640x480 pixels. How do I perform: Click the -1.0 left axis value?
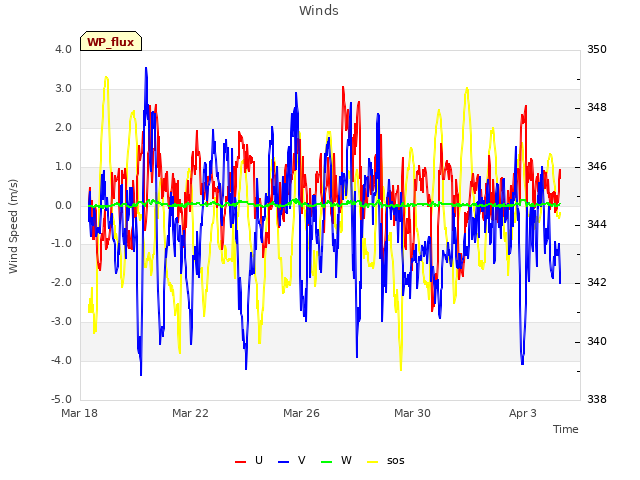(61, 244)
